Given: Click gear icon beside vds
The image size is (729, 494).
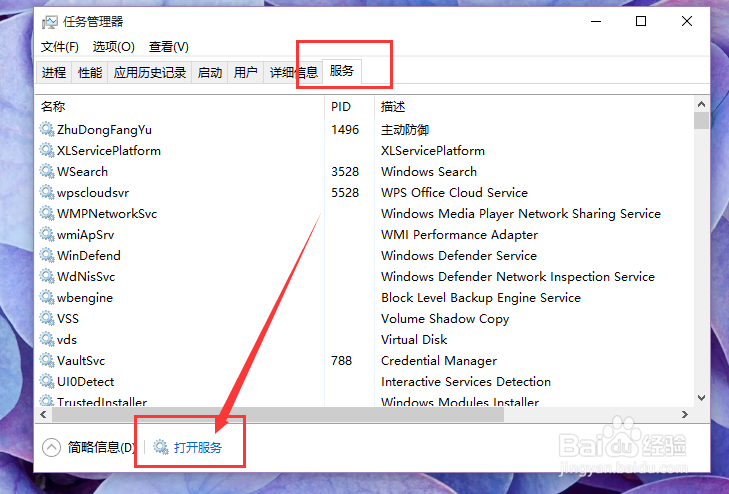Looking at the screenshot, I should [46, 339].
